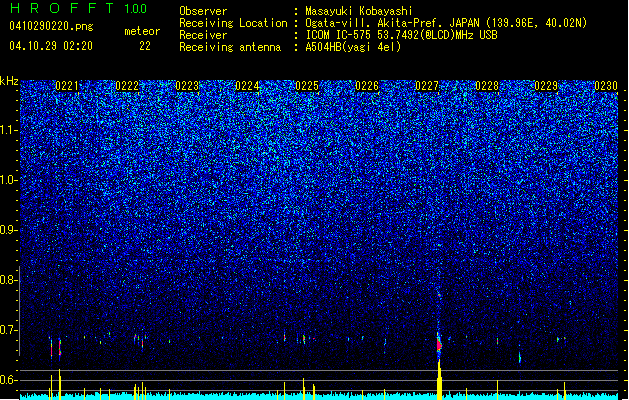
Task: Click the Observer name Masayuki Kobayashi
Action: click(359, 11)
